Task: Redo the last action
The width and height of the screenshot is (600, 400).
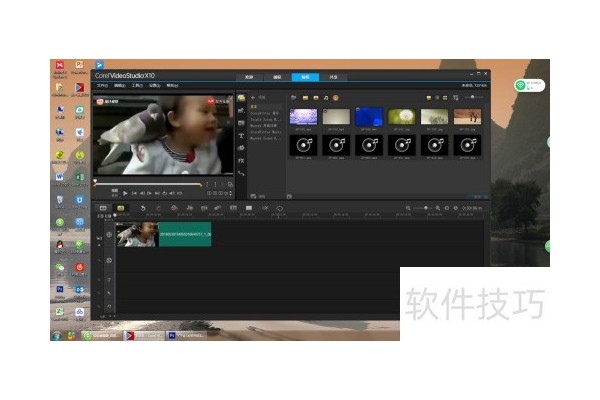Action: (158, 208)
